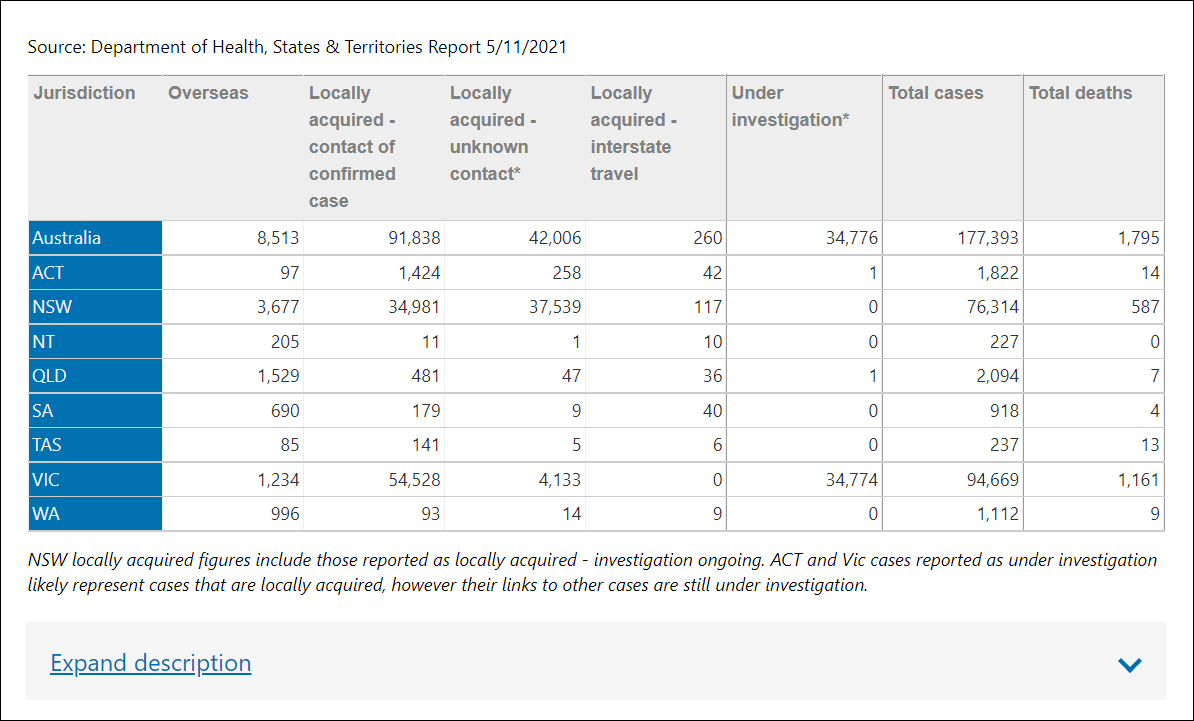The height and width of the screenshot is (721, 1194).
Task: Click the NT jurisdiction cell
Action: [x=95, y=342]
